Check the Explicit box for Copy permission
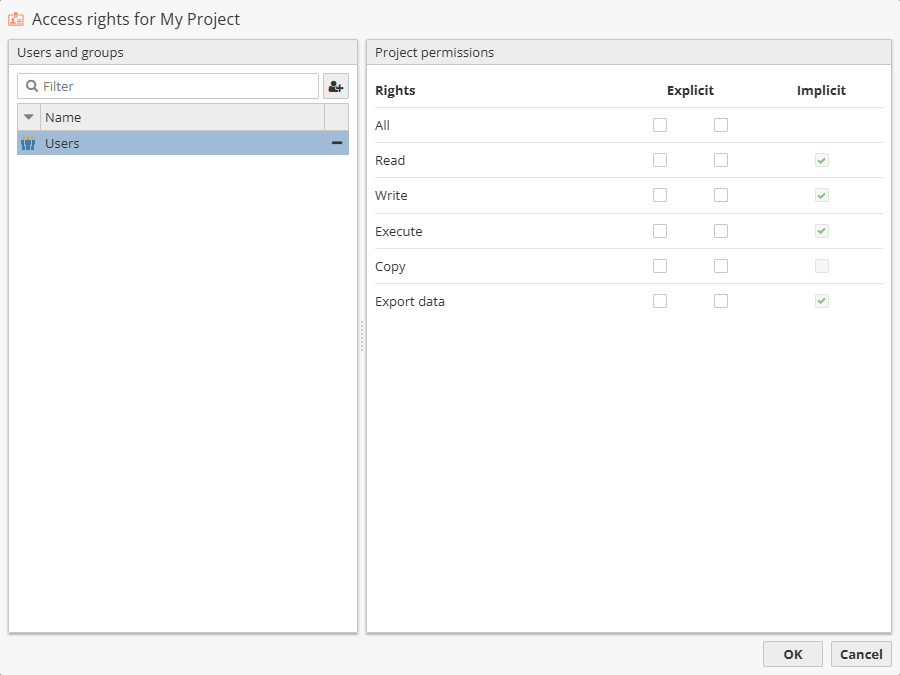The height and width of the screenshot is (675, 900). [x=659, y=266]
